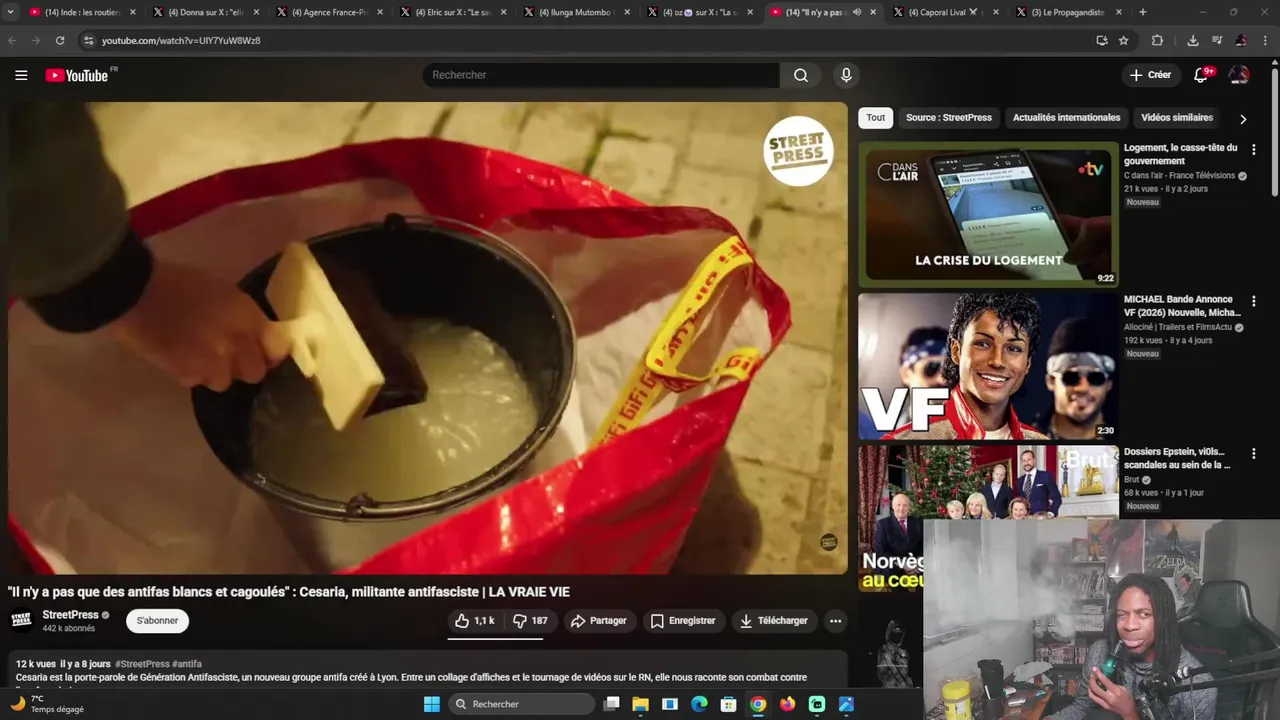Open the C dans l'air channel link
This screenshot has height=720, width=1280.
click(1180, 176)
